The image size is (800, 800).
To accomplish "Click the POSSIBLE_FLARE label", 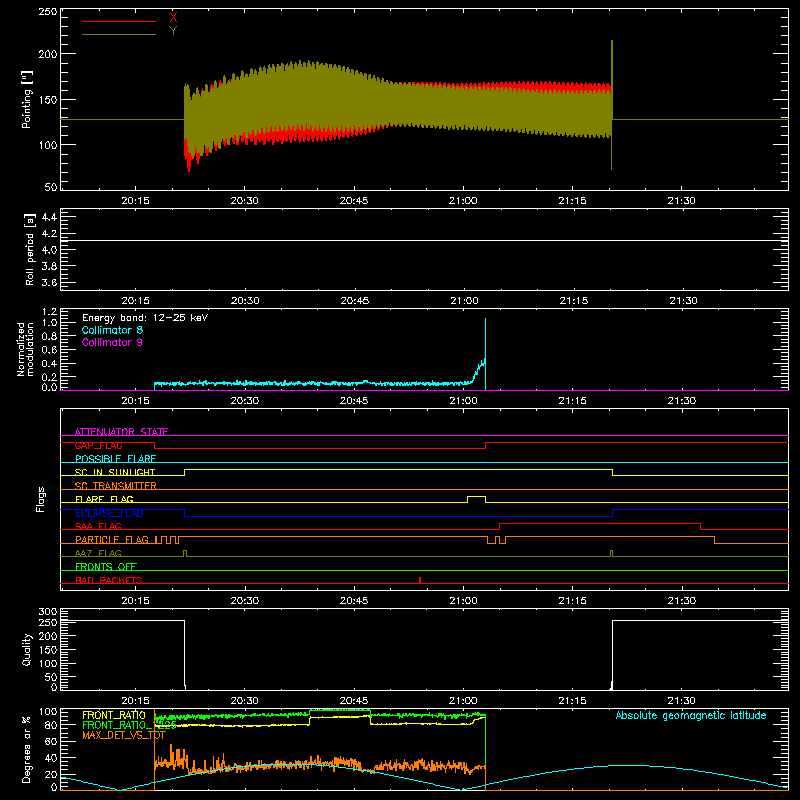I will click(115, 459).
